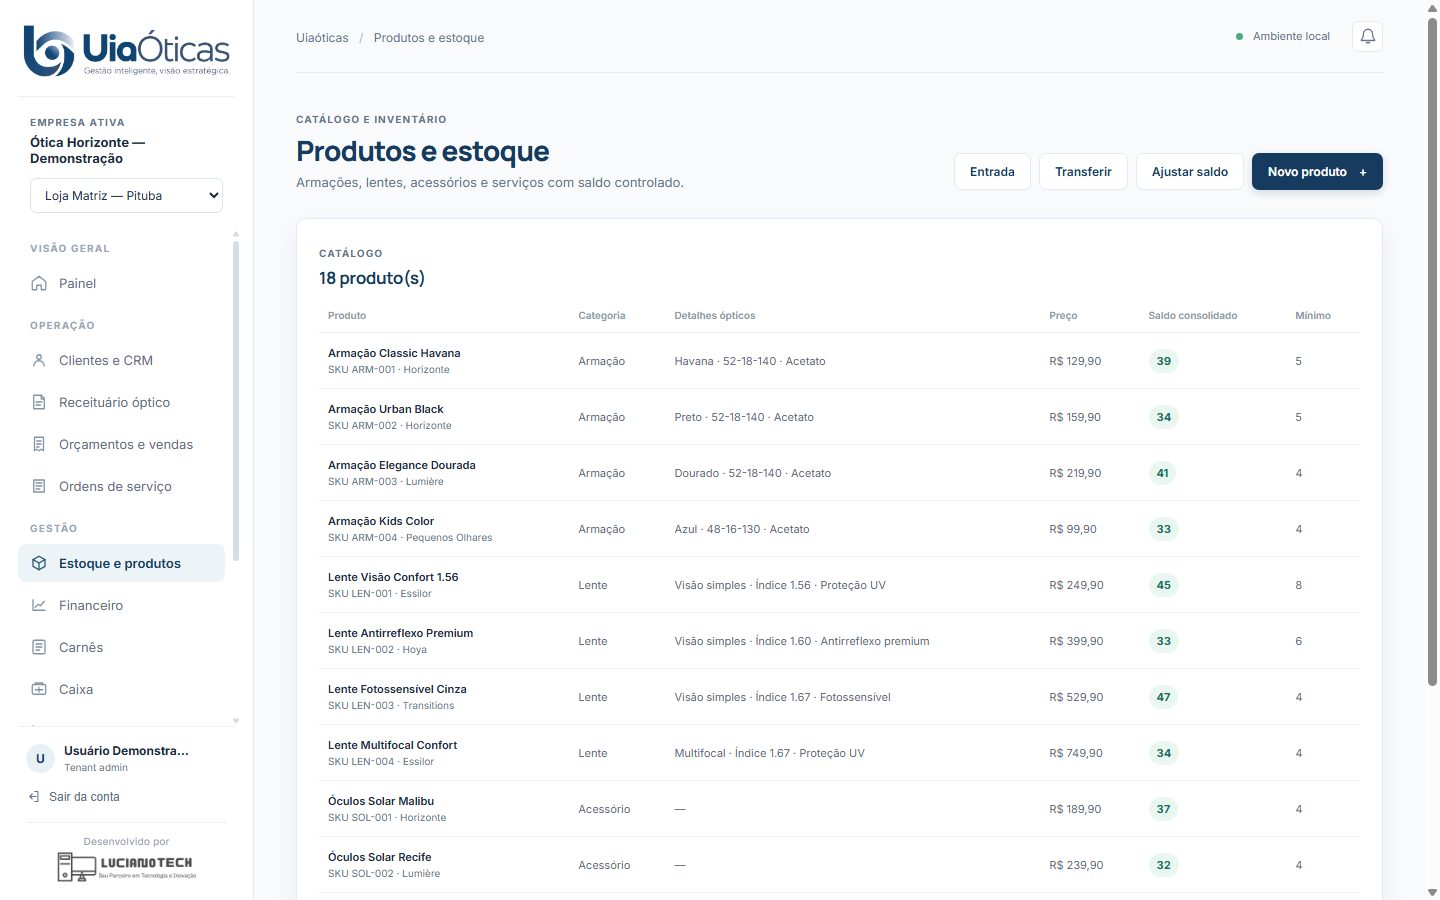Open Financeiro menu item label

coord(91,605)
